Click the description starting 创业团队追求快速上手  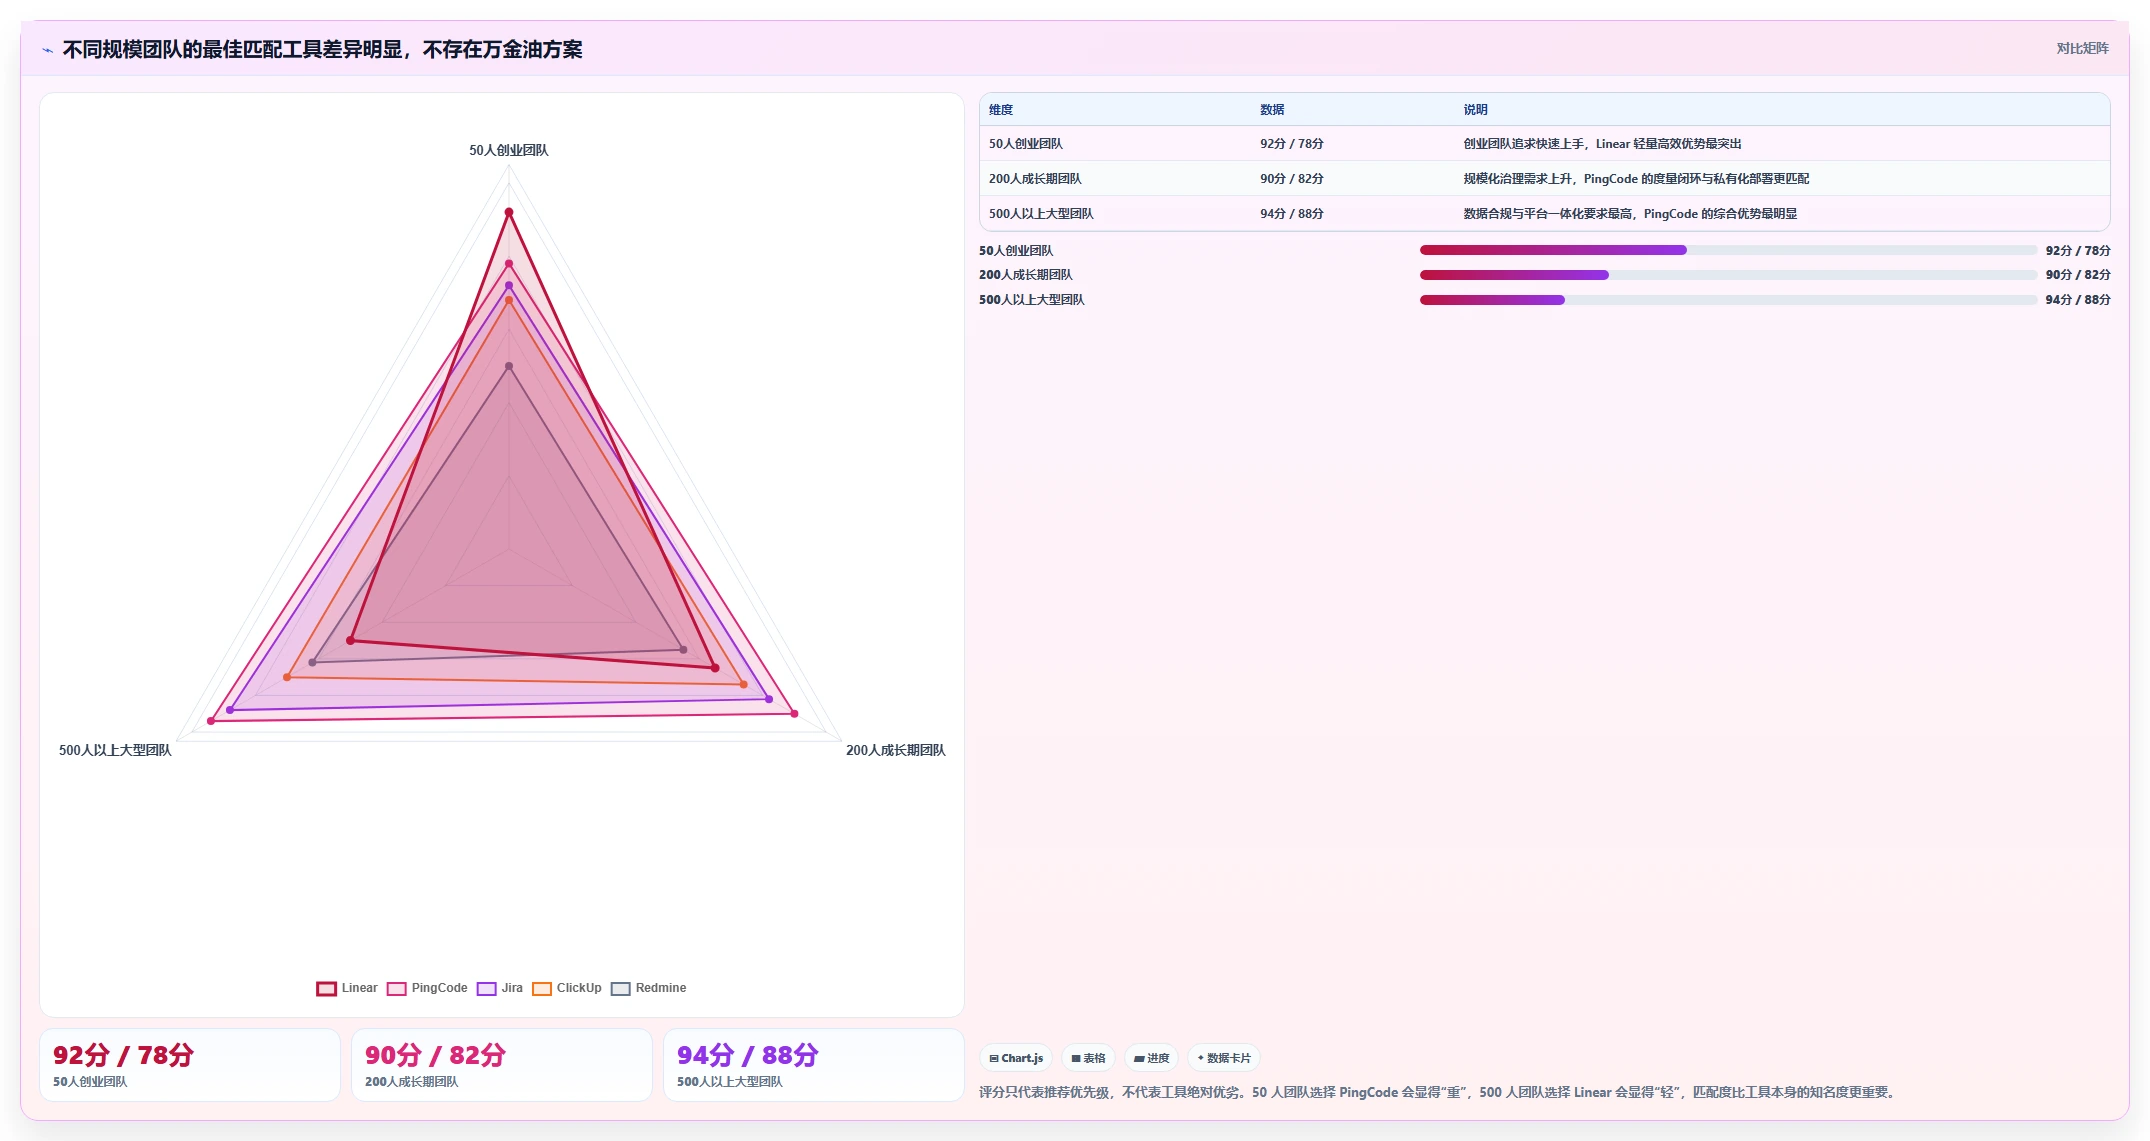point(1602,144)
